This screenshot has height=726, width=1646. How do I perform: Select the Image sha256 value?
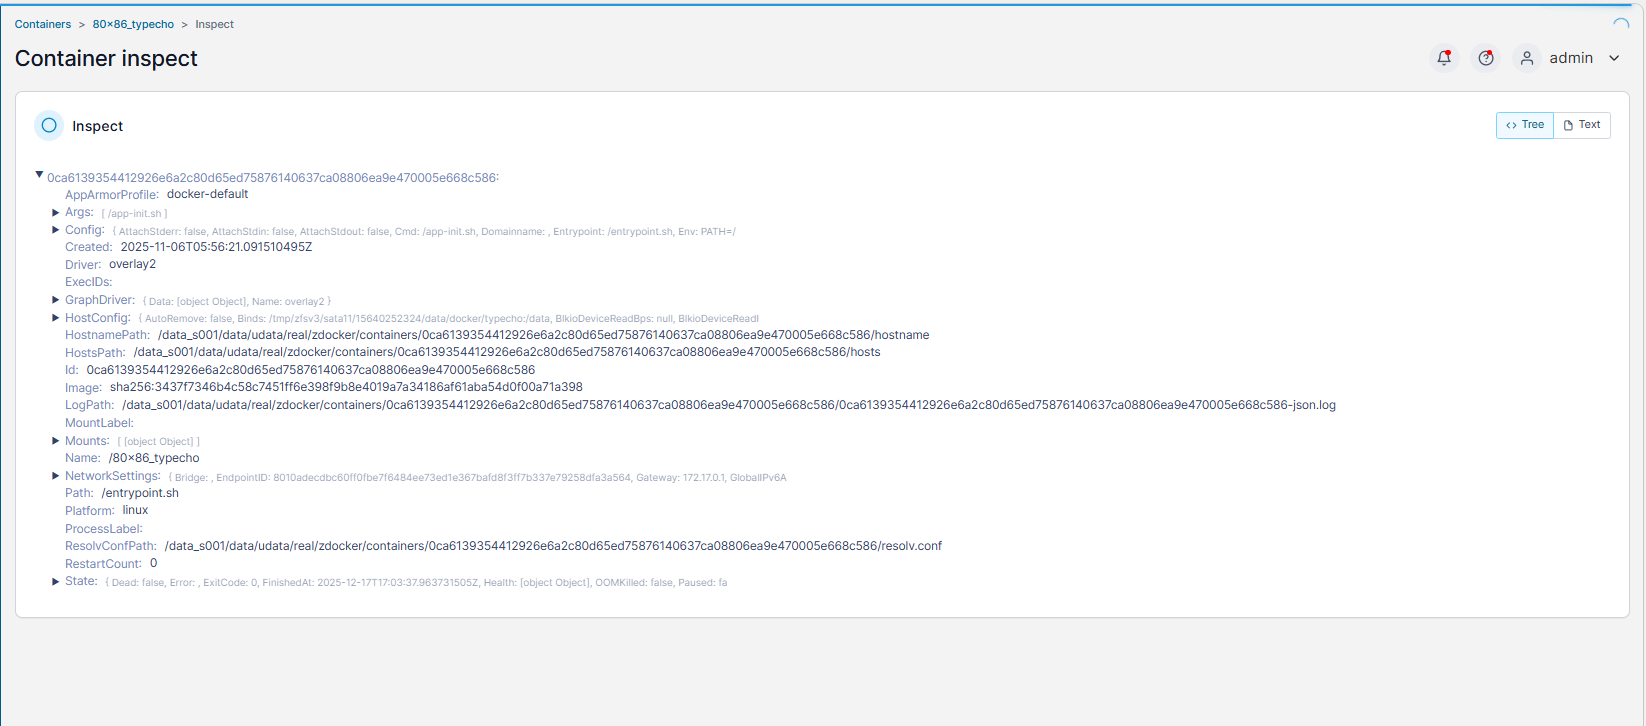pos(346,387)
